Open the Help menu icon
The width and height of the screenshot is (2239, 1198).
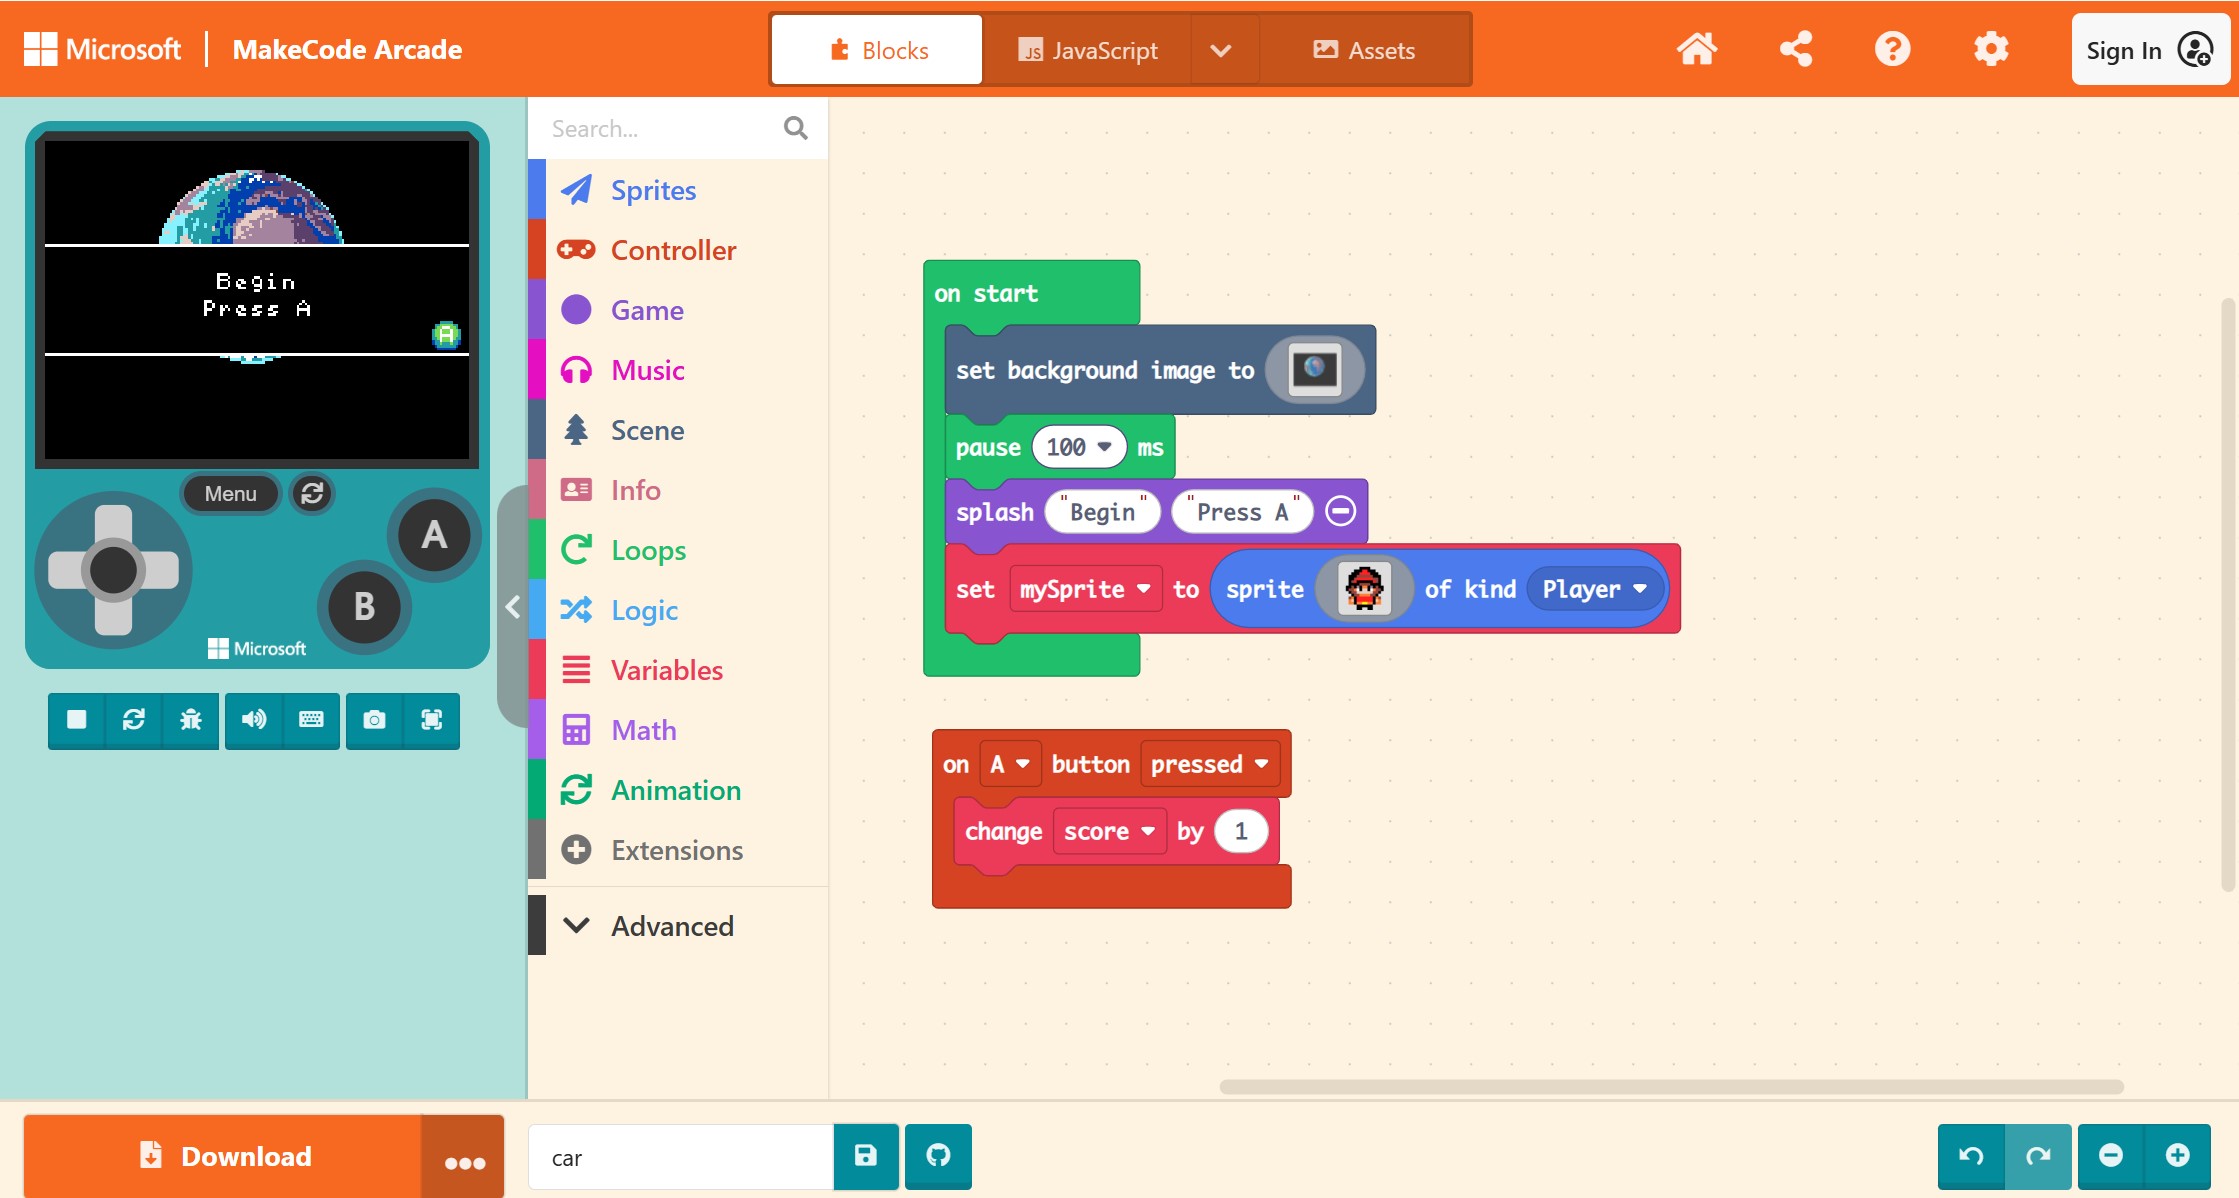[1892, 49]
